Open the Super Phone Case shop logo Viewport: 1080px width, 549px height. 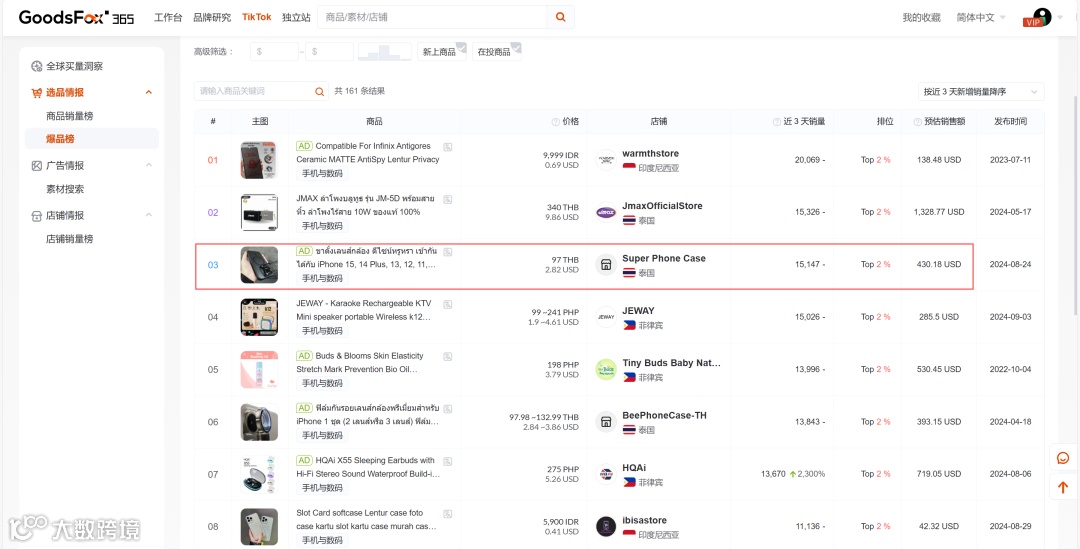tap(605, 265)
